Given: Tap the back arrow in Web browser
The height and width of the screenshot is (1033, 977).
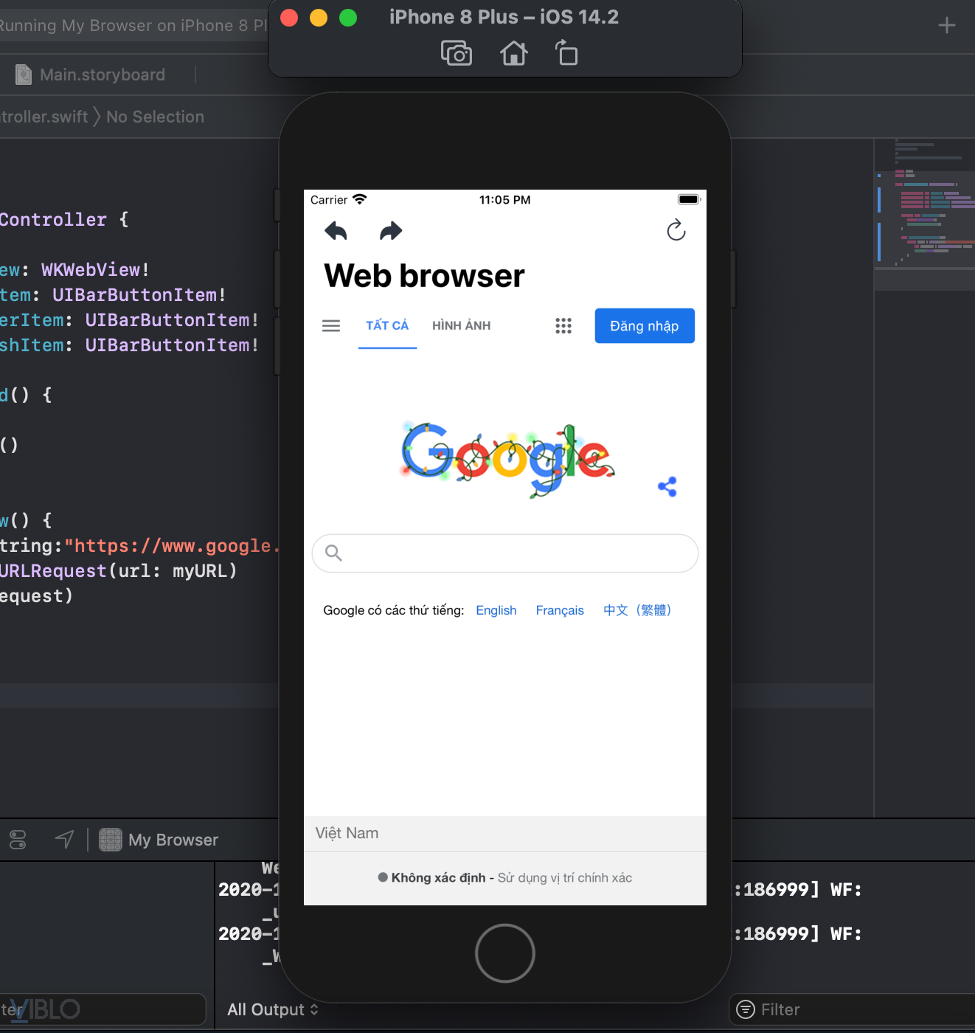Looking at the screenshot, I should click(336, 231).
